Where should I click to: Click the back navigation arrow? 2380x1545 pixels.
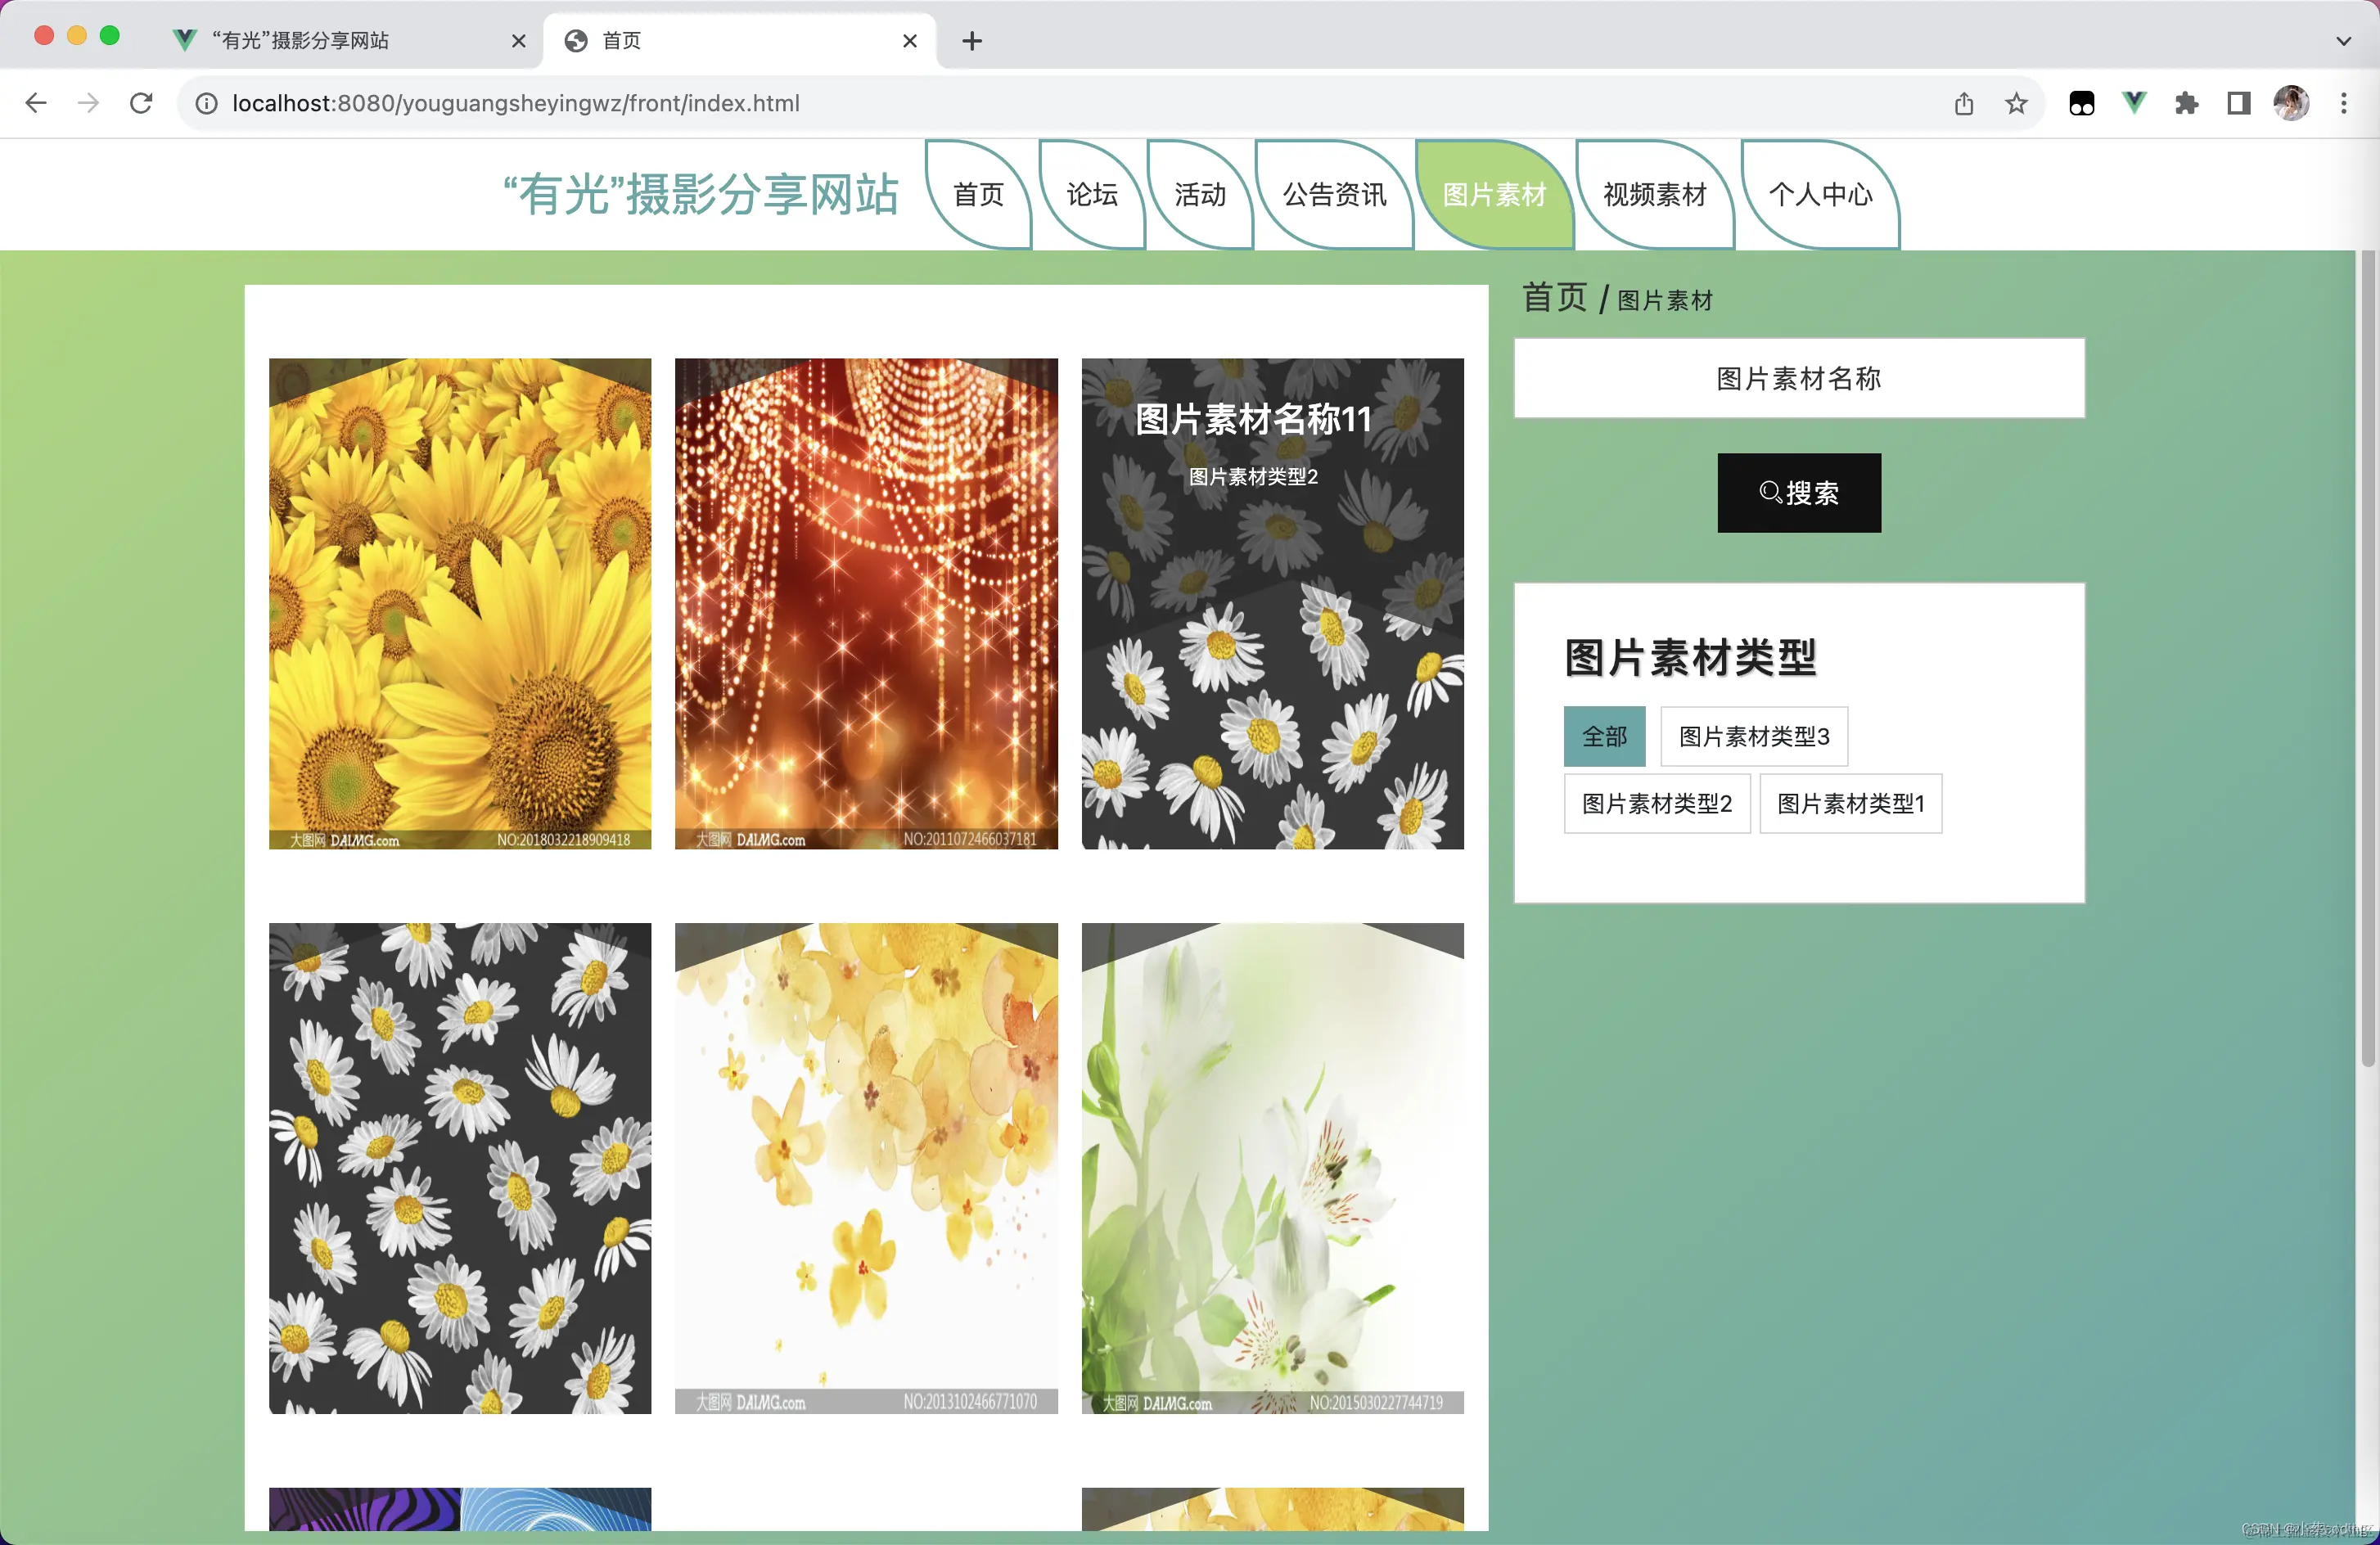point(36,102)
